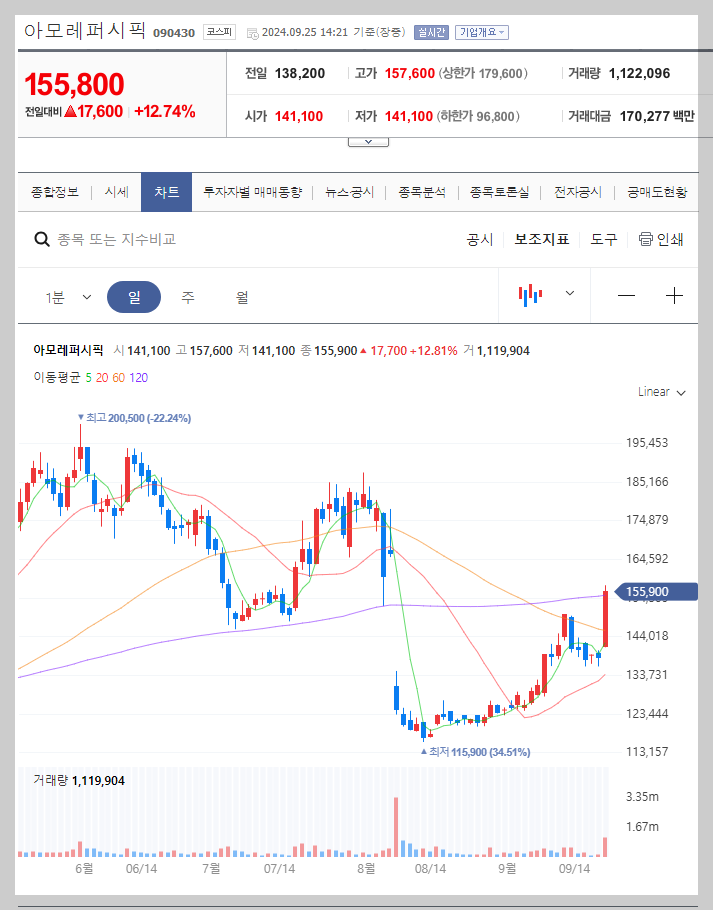Screen dimensions: 713x910
Task: Zoom out the chart with the minus icon
Action: [x=626, y=294]
